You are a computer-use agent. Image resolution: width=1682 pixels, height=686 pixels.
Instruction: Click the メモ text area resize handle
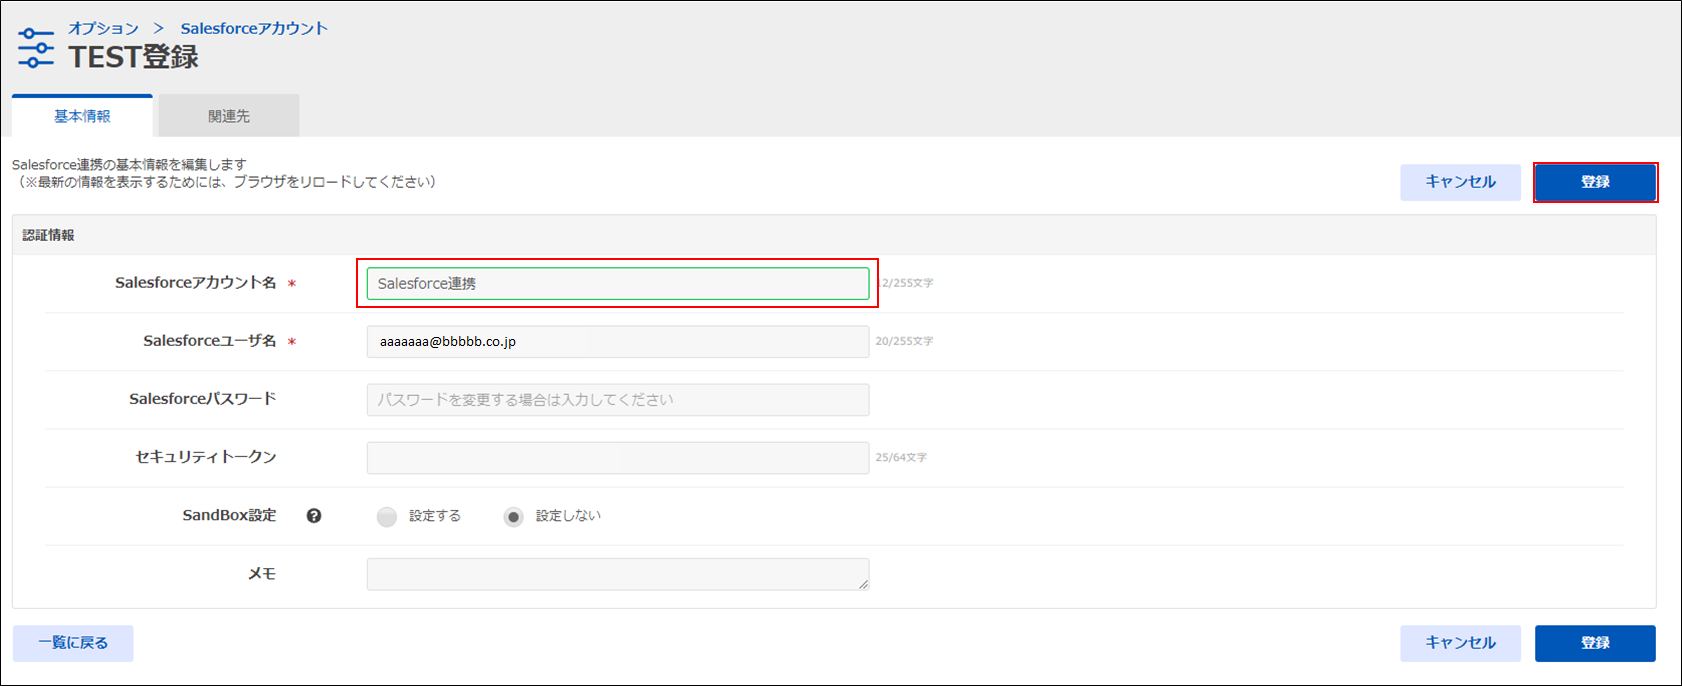point(863,584)
